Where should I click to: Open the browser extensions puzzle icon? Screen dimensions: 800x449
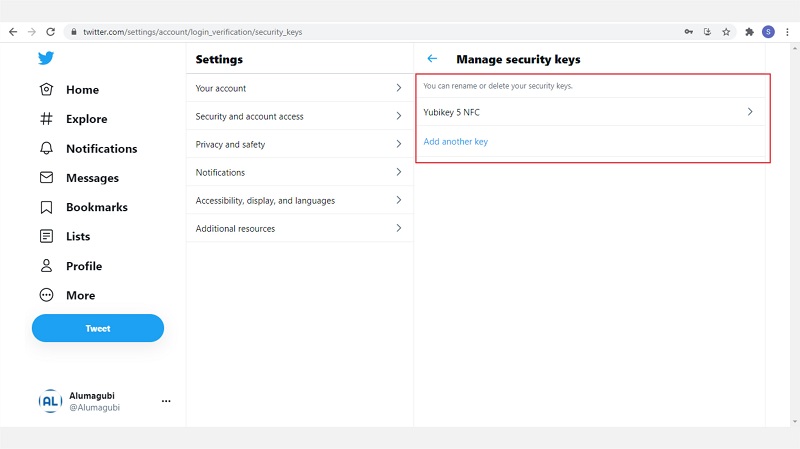749,32
